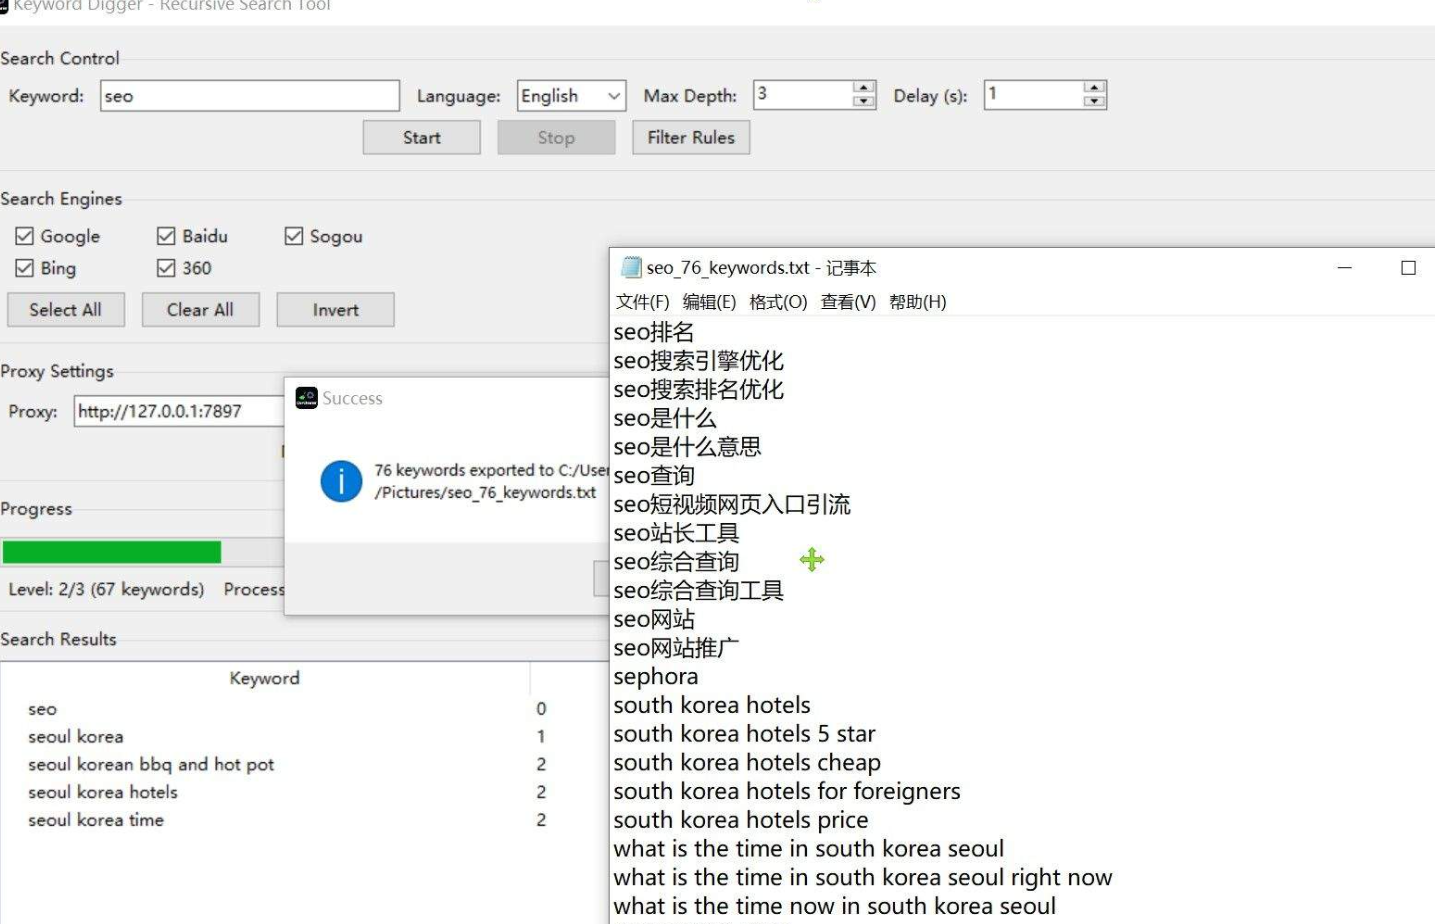Click the Max Depth up arrow
This screenshot has width=1435, height=924.
(x=861, y=89)
